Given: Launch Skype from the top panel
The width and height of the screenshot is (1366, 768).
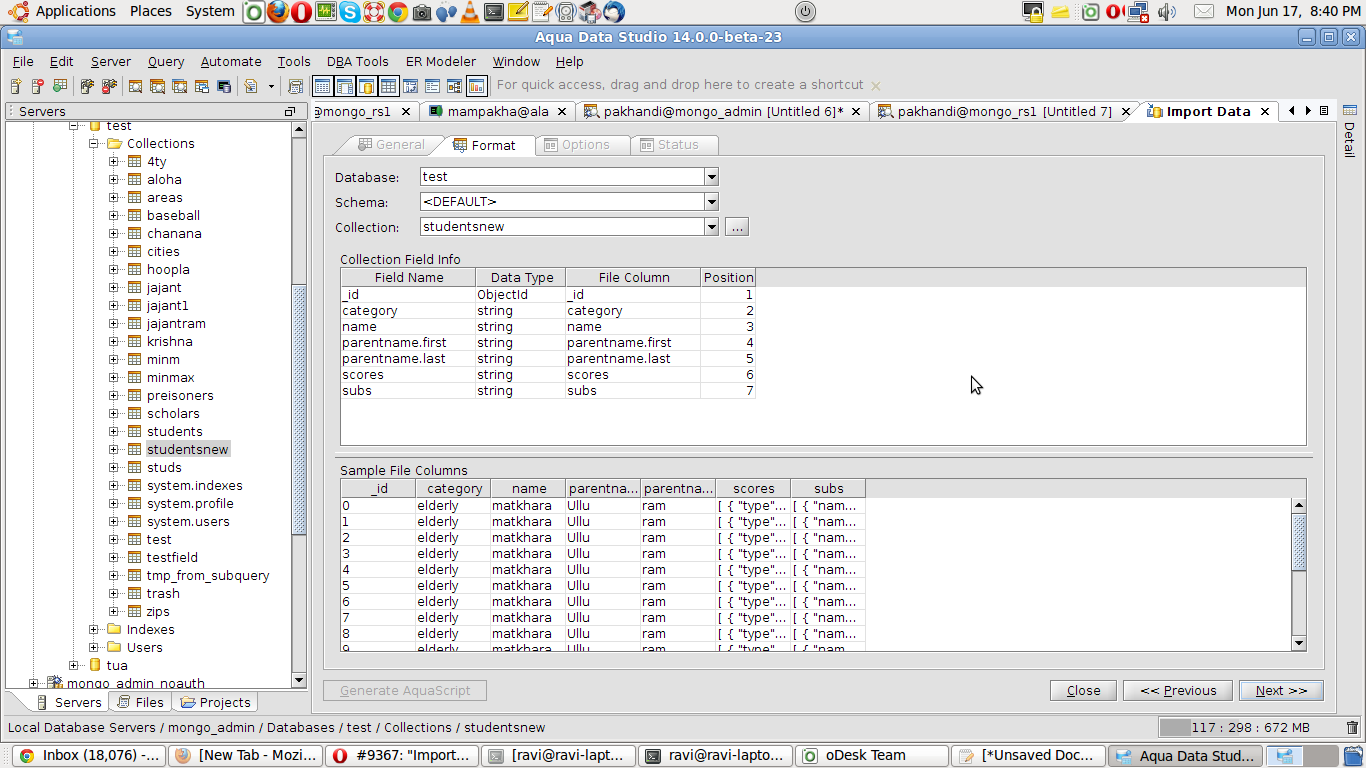Looking at the screenshot, I should [350, 12].
